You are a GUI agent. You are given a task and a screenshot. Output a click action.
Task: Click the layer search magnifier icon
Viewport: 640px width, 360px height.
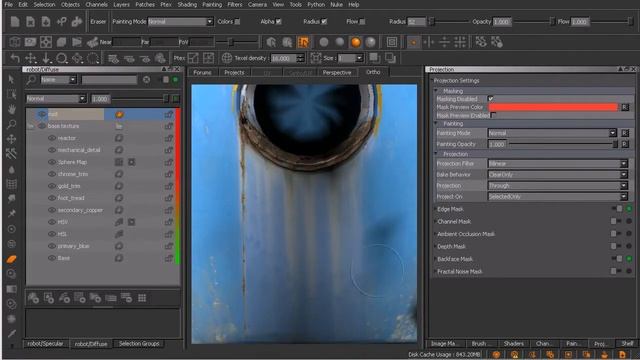(31, 80)
